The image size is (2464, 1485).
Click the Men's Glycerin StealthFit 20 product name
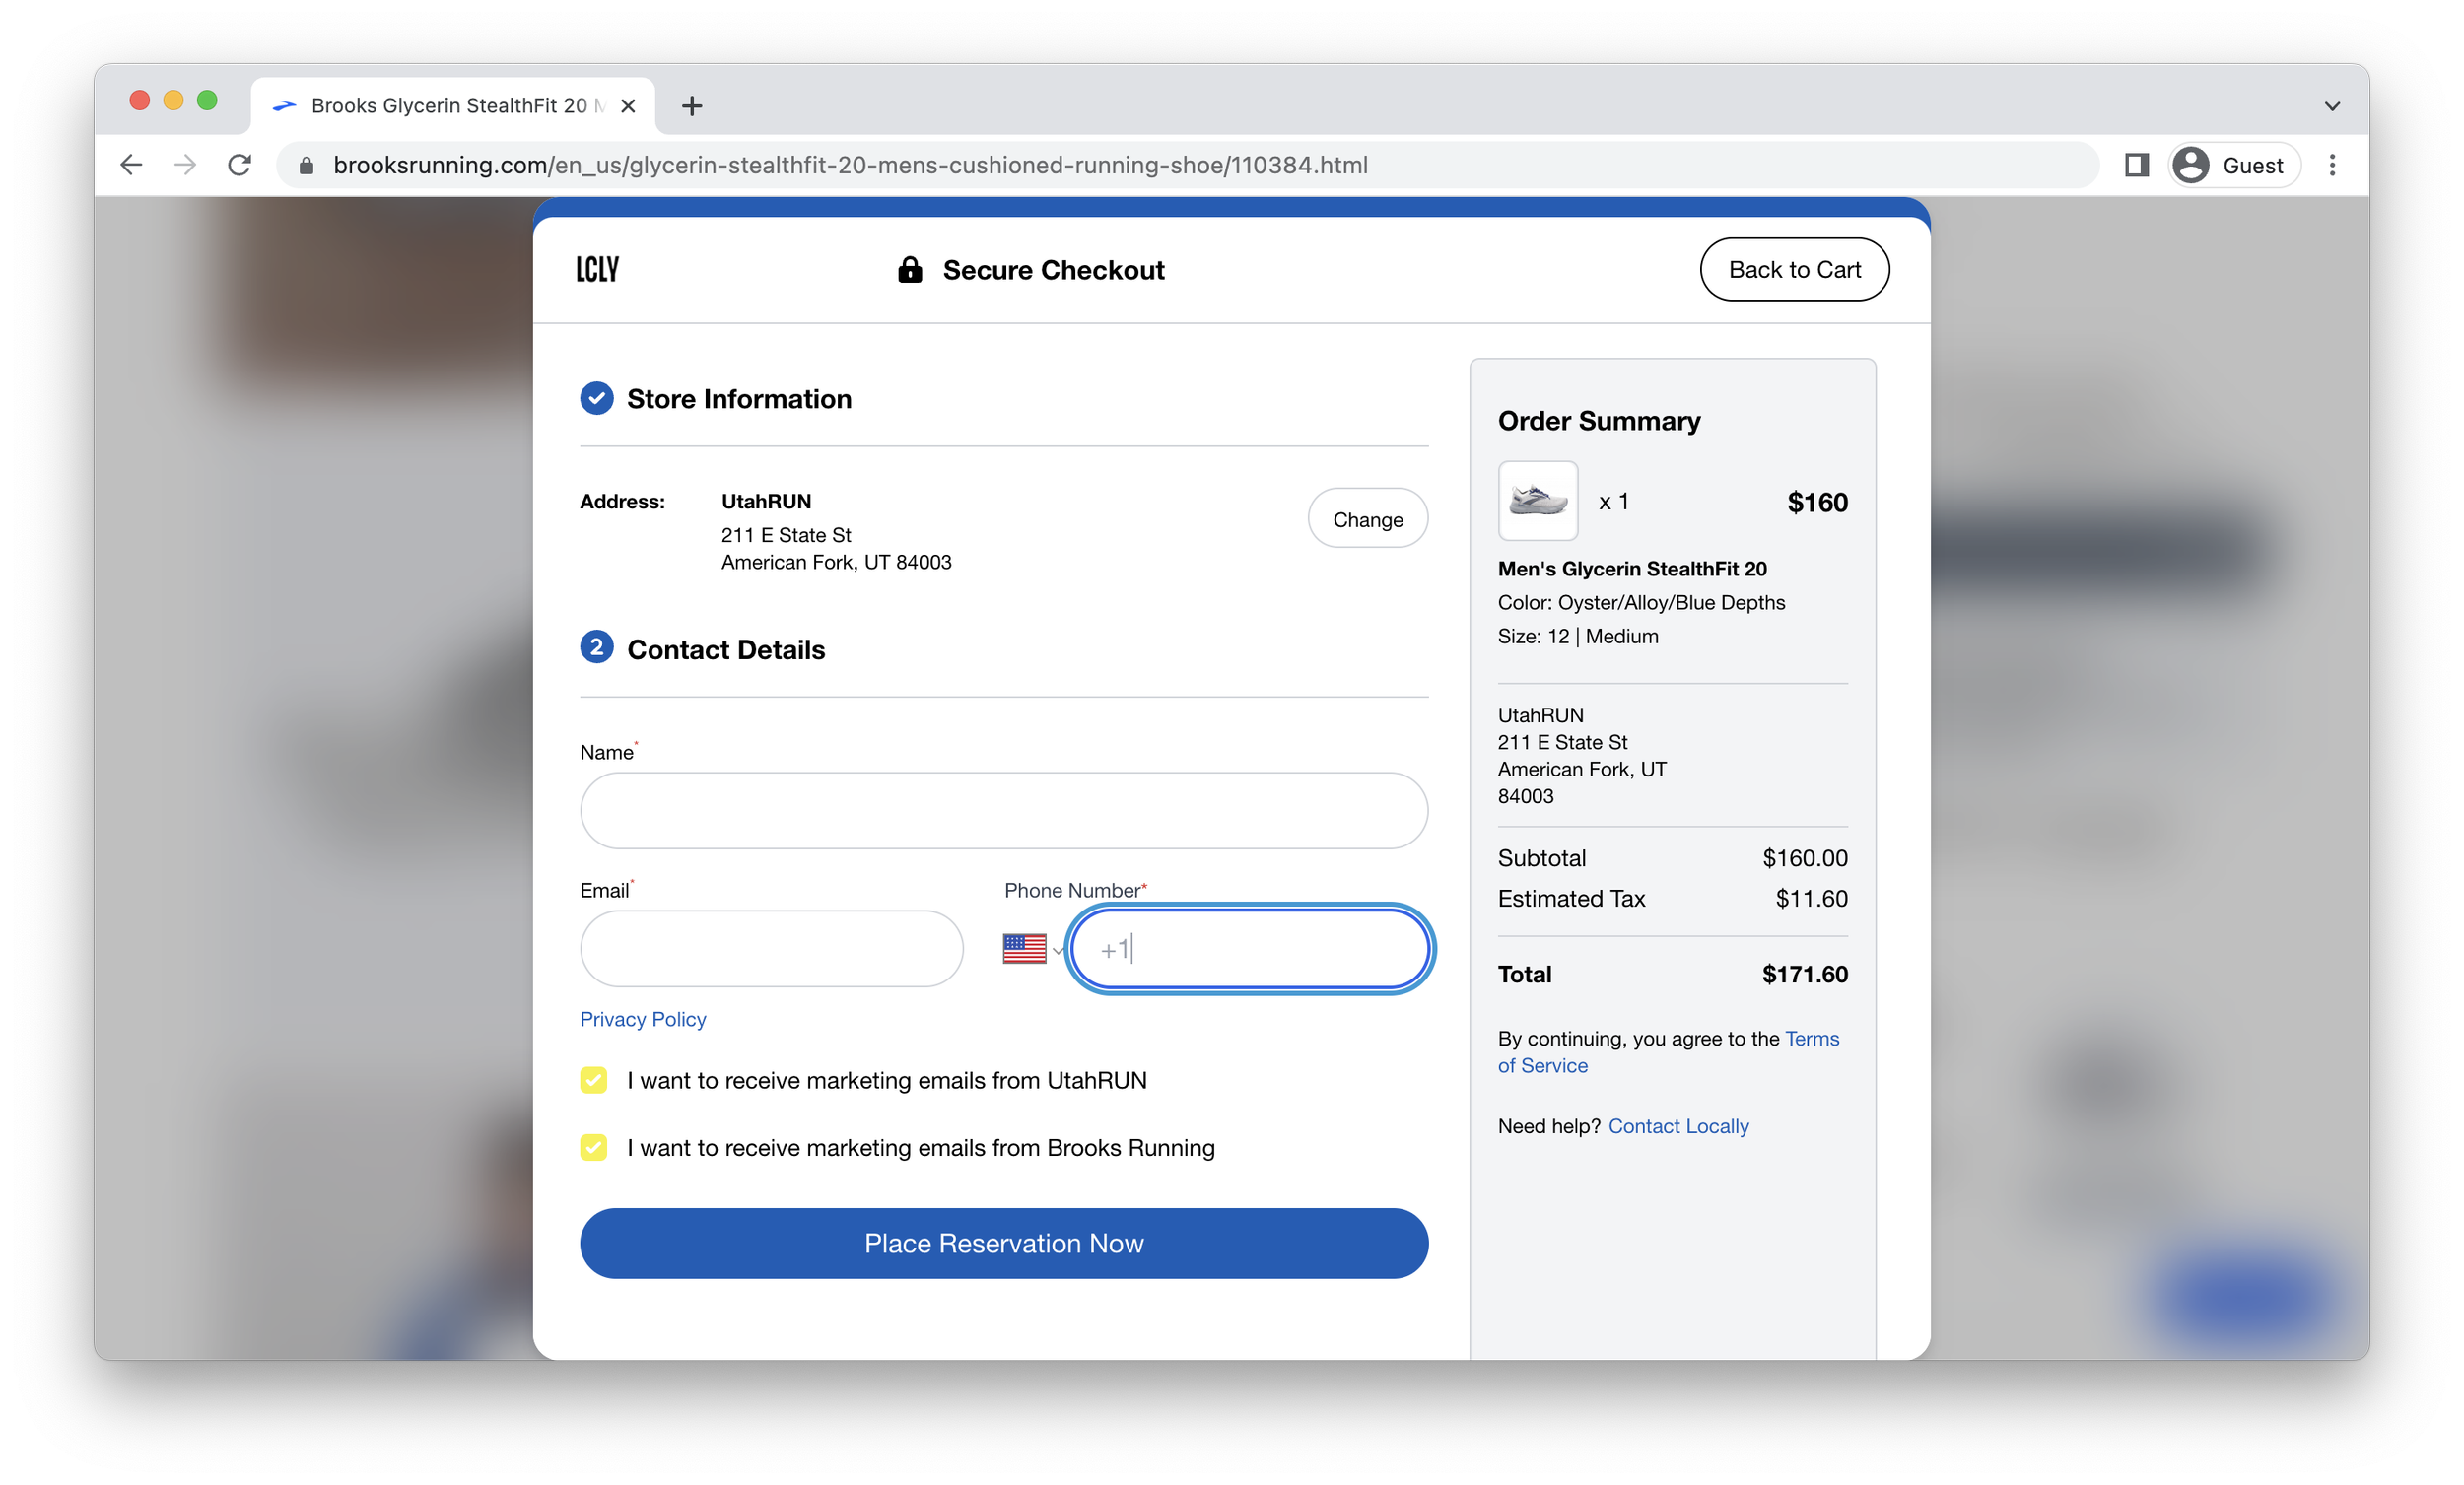click(1632, 569)
